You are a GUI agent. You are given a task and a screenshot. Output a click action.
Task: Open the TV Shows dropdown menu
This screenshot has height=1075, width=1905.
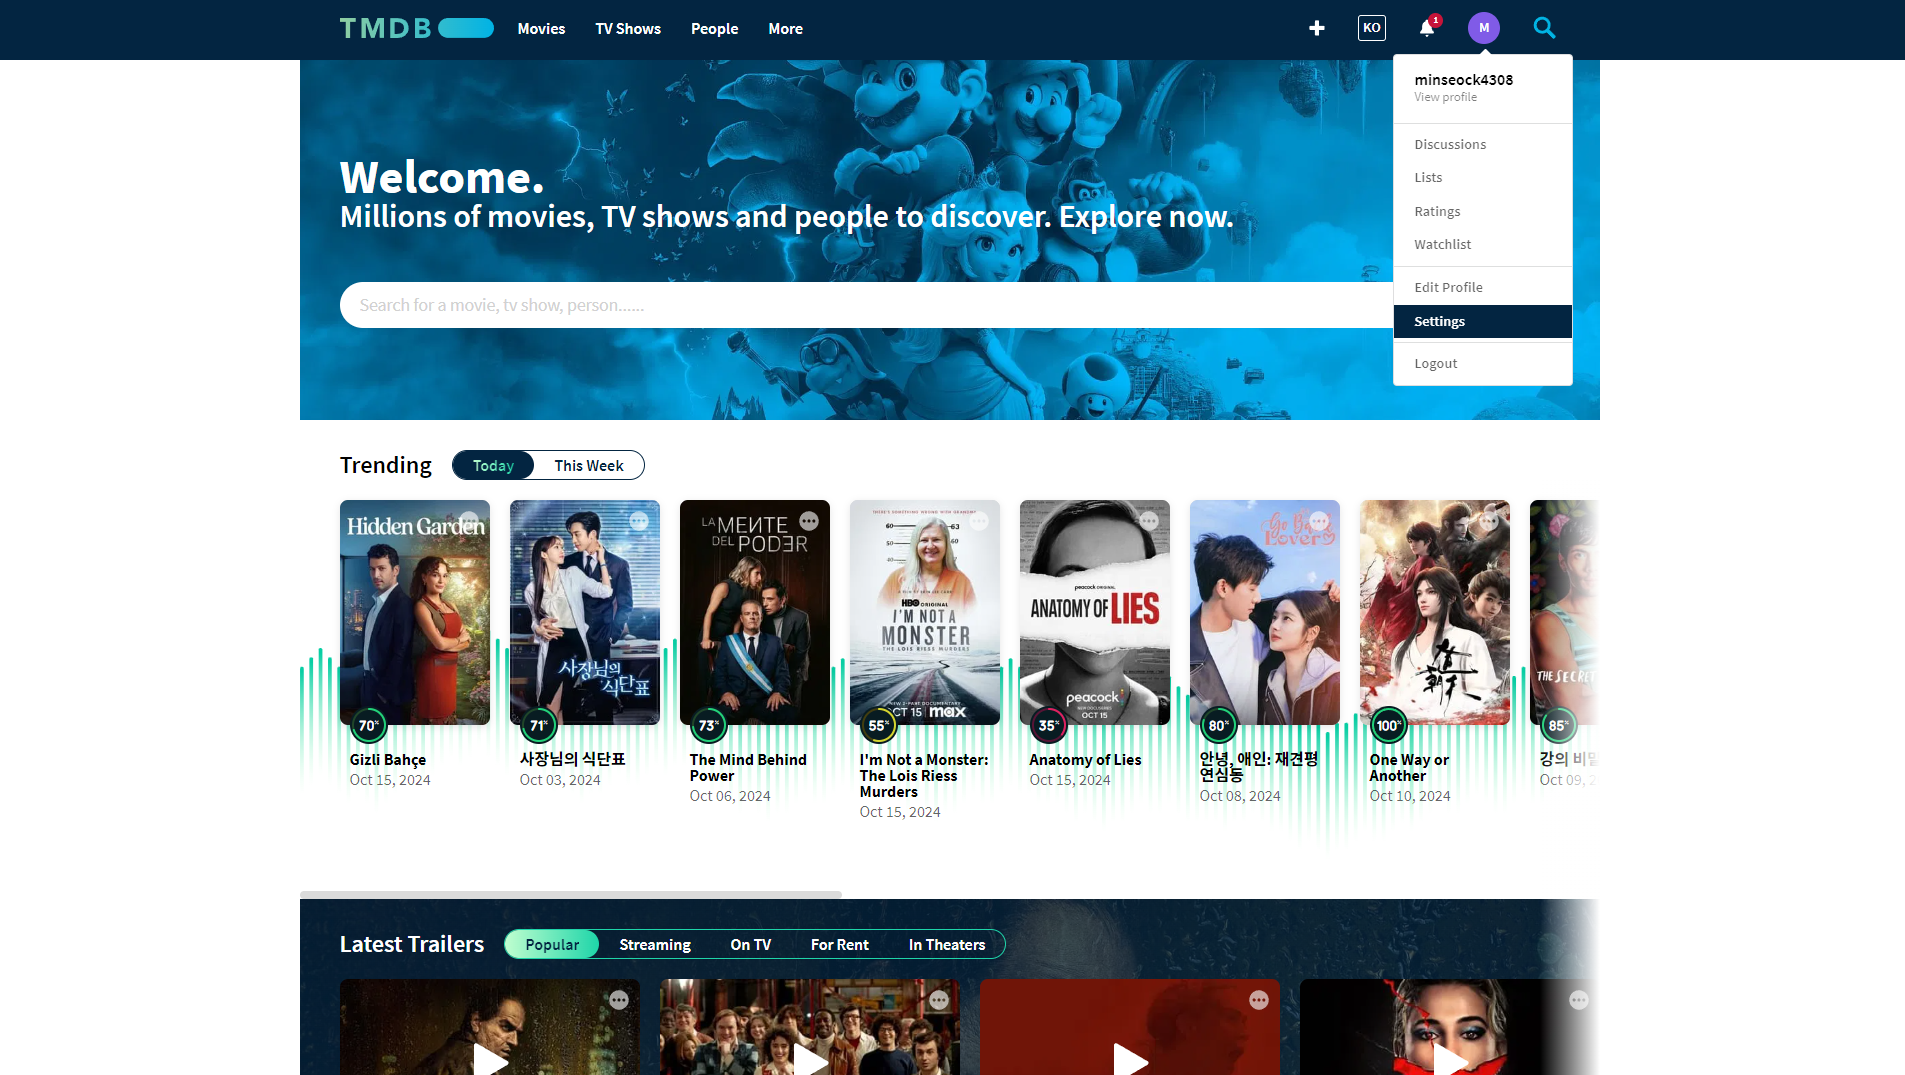click(x=628, y=28)
